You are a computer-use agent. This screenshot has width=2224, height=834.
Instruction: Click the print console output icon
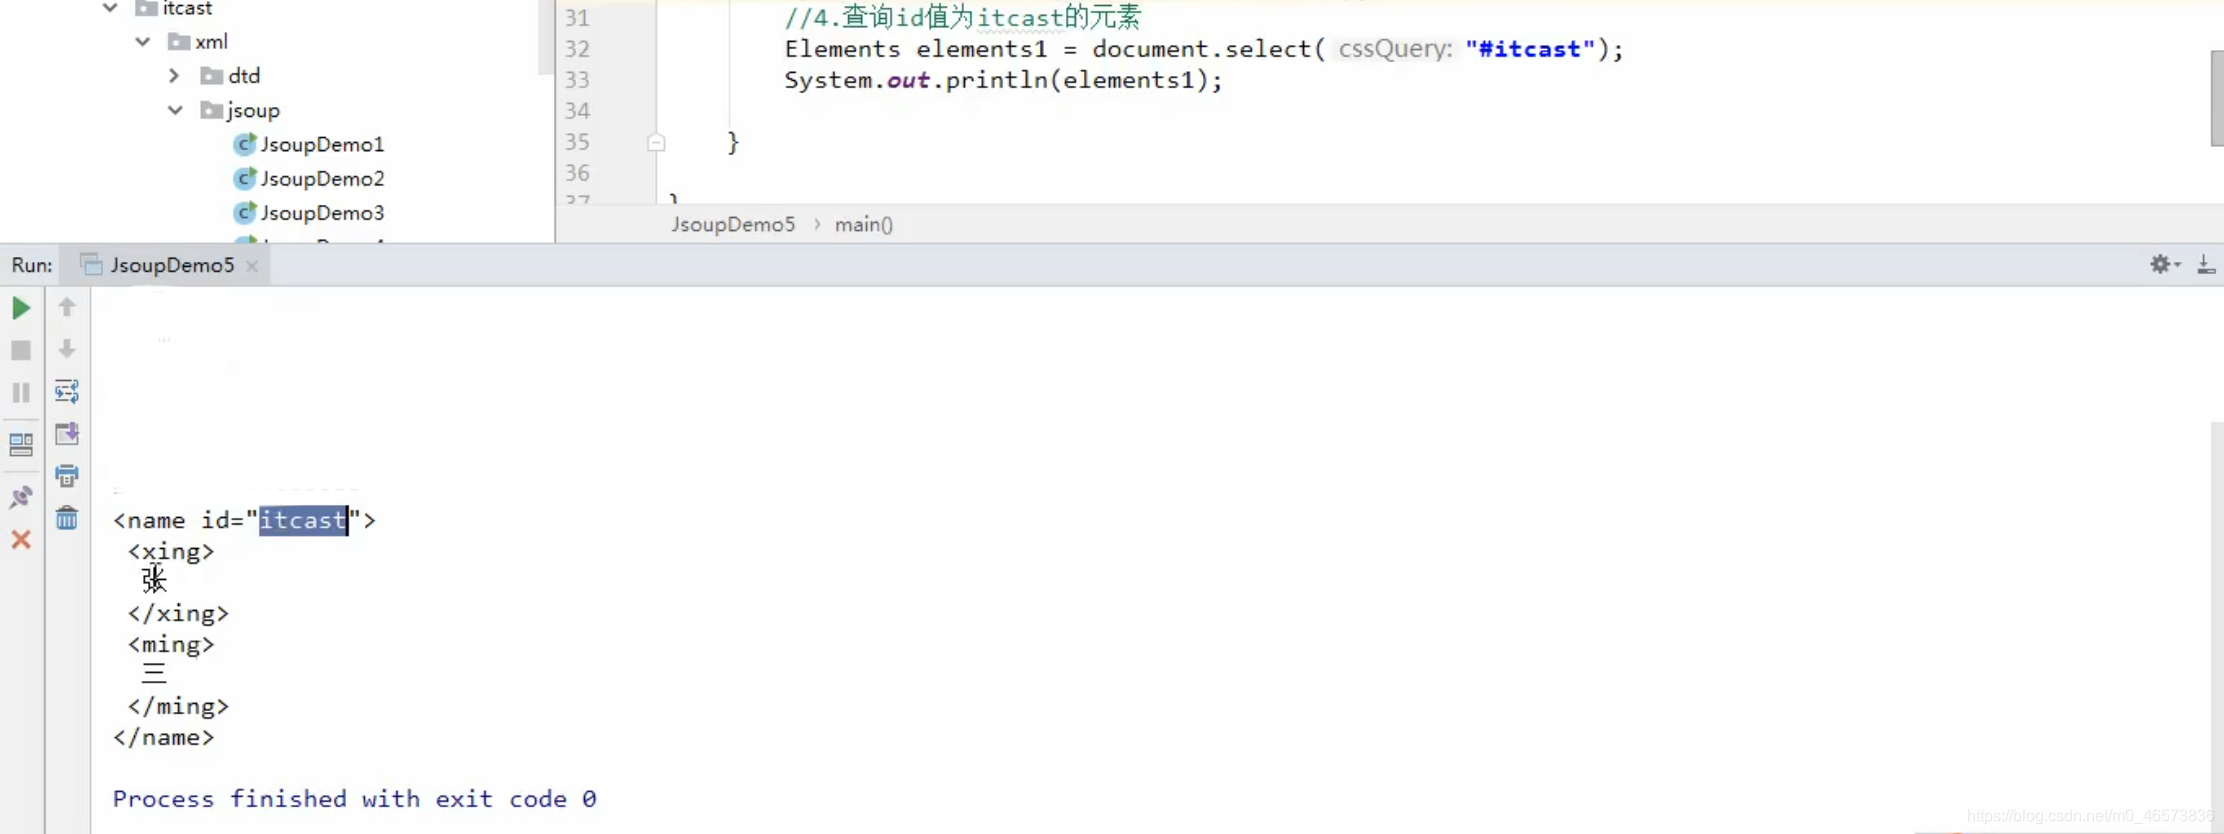coord(67,475)
